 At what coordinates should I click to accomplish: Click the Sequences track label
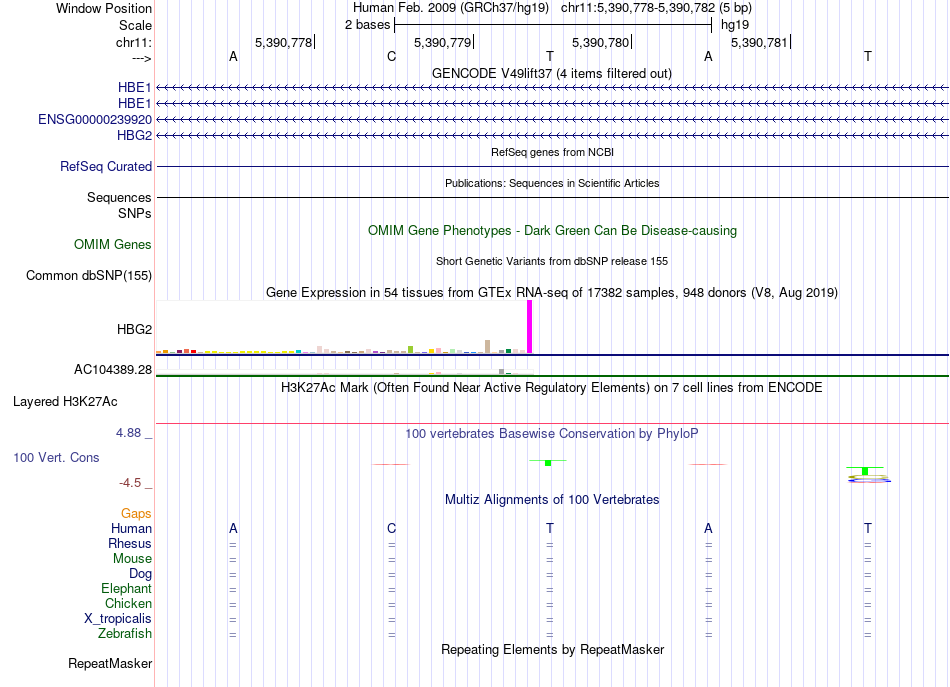pyautogui.click(x=119, y=197)
